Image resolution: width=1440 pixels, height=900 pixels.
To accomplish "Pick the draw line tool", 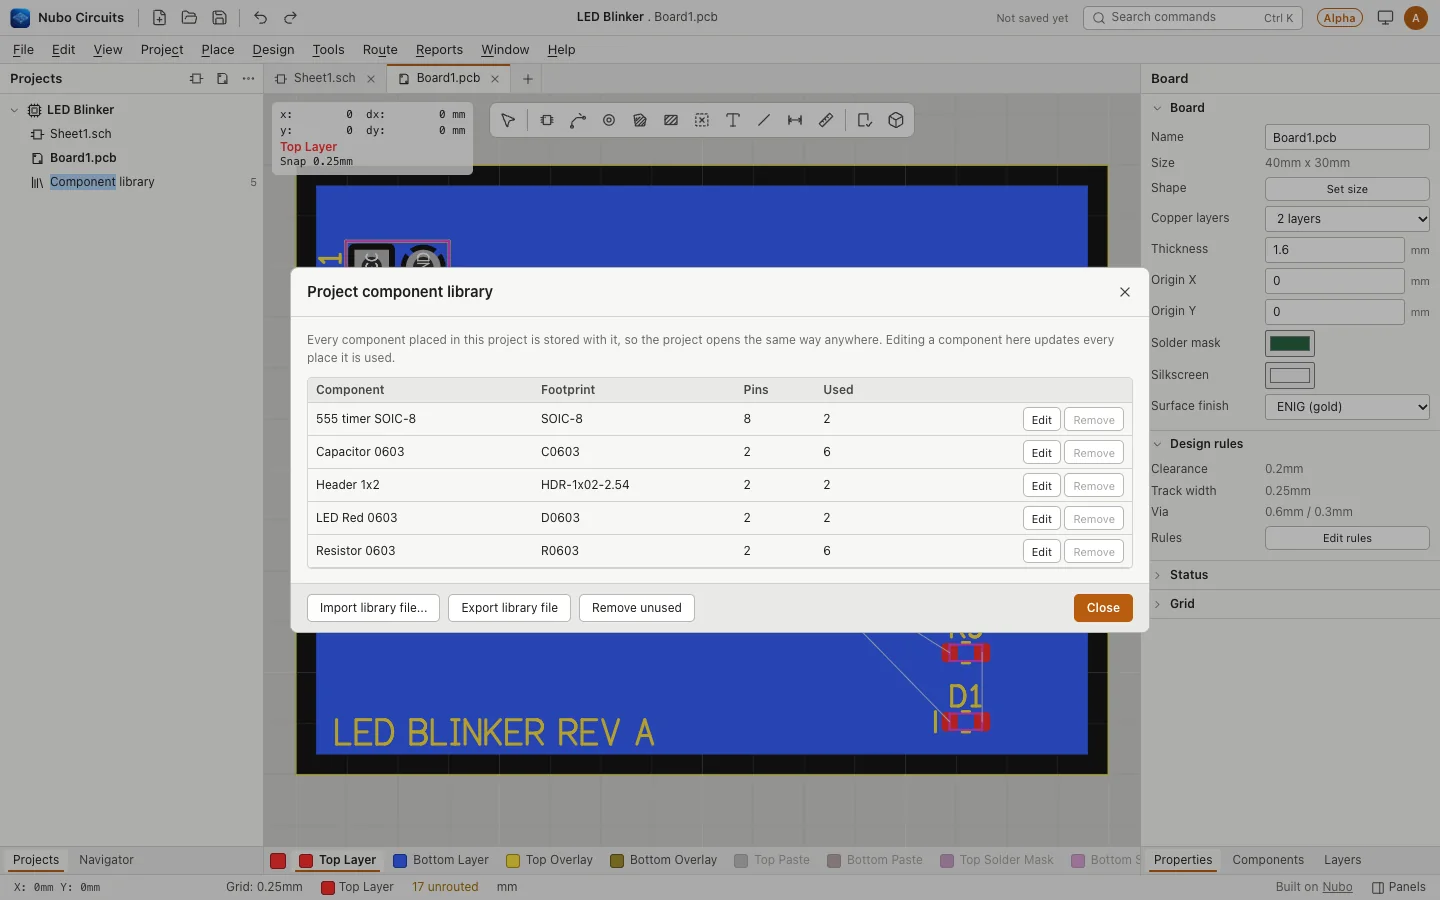I will click(x=764, y=120).
